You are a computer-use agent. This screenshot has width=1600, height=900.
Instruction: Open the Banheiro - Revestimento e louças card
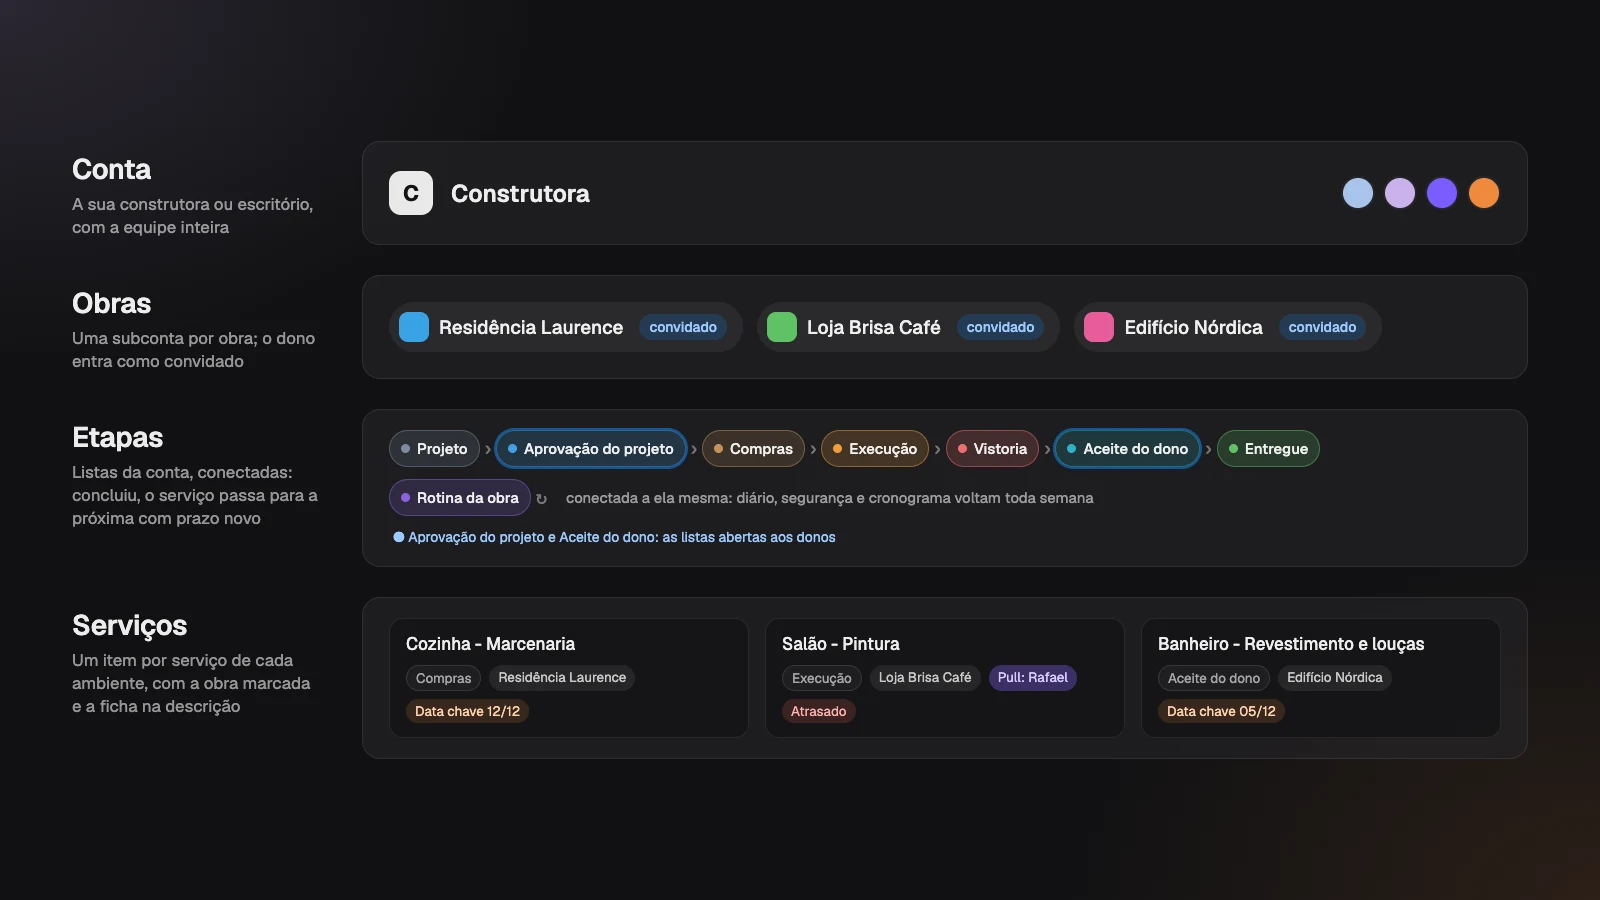[x=1321, y=678]
